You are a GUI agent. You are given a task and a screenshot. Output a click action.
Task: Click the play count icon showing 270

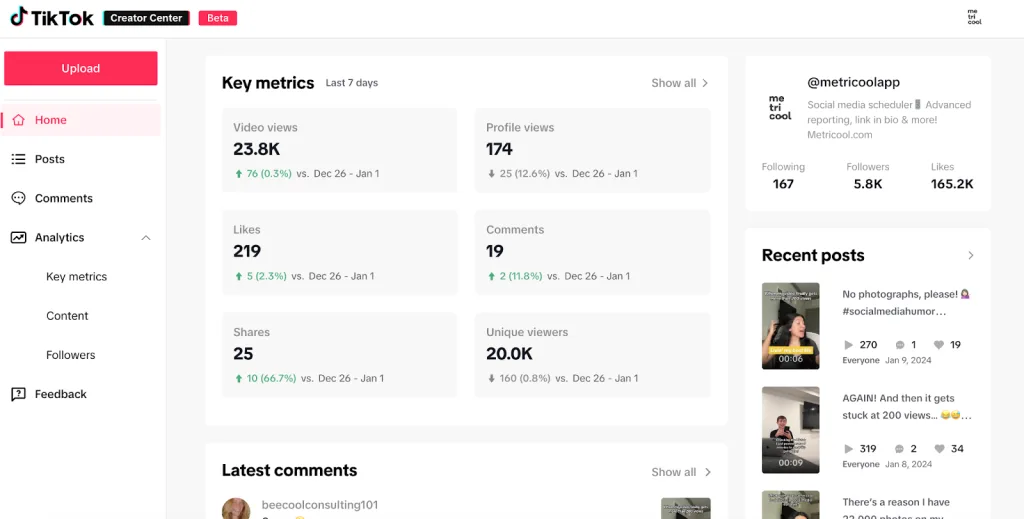[848, 345]
